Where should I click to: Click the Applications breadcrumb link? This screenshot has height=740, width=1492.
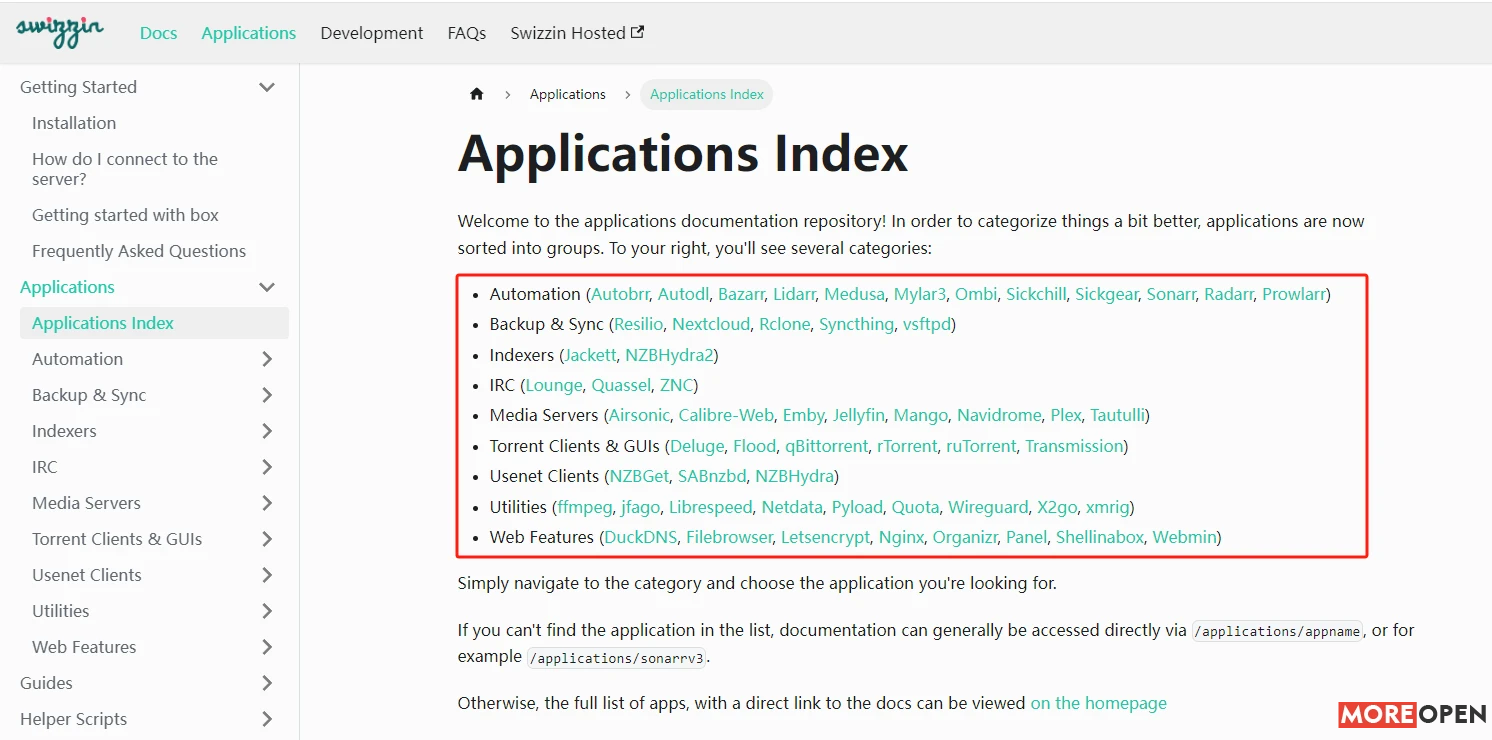pos(568,94)
